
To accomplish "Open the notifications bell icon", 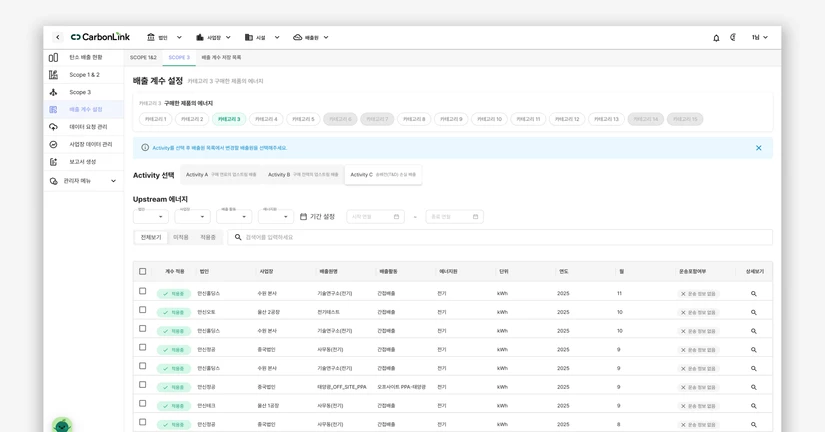I will [x=716, y=38].
